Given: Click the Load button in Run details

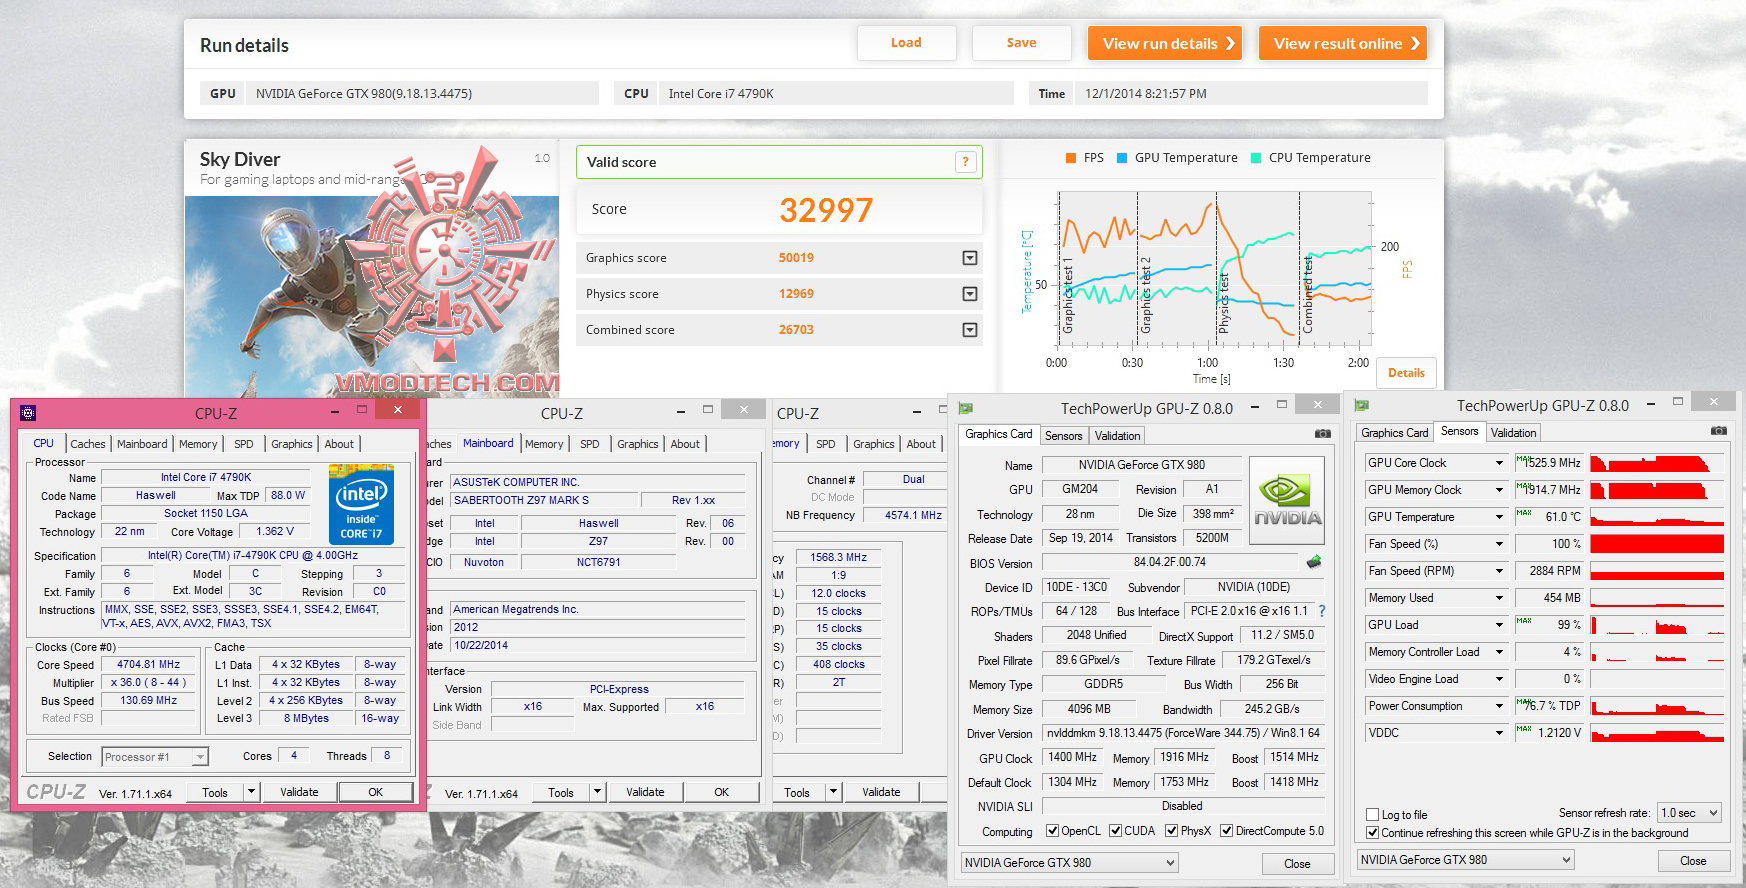Looking at the screenshot, I should pyautogui.click(x=906, y=43).
